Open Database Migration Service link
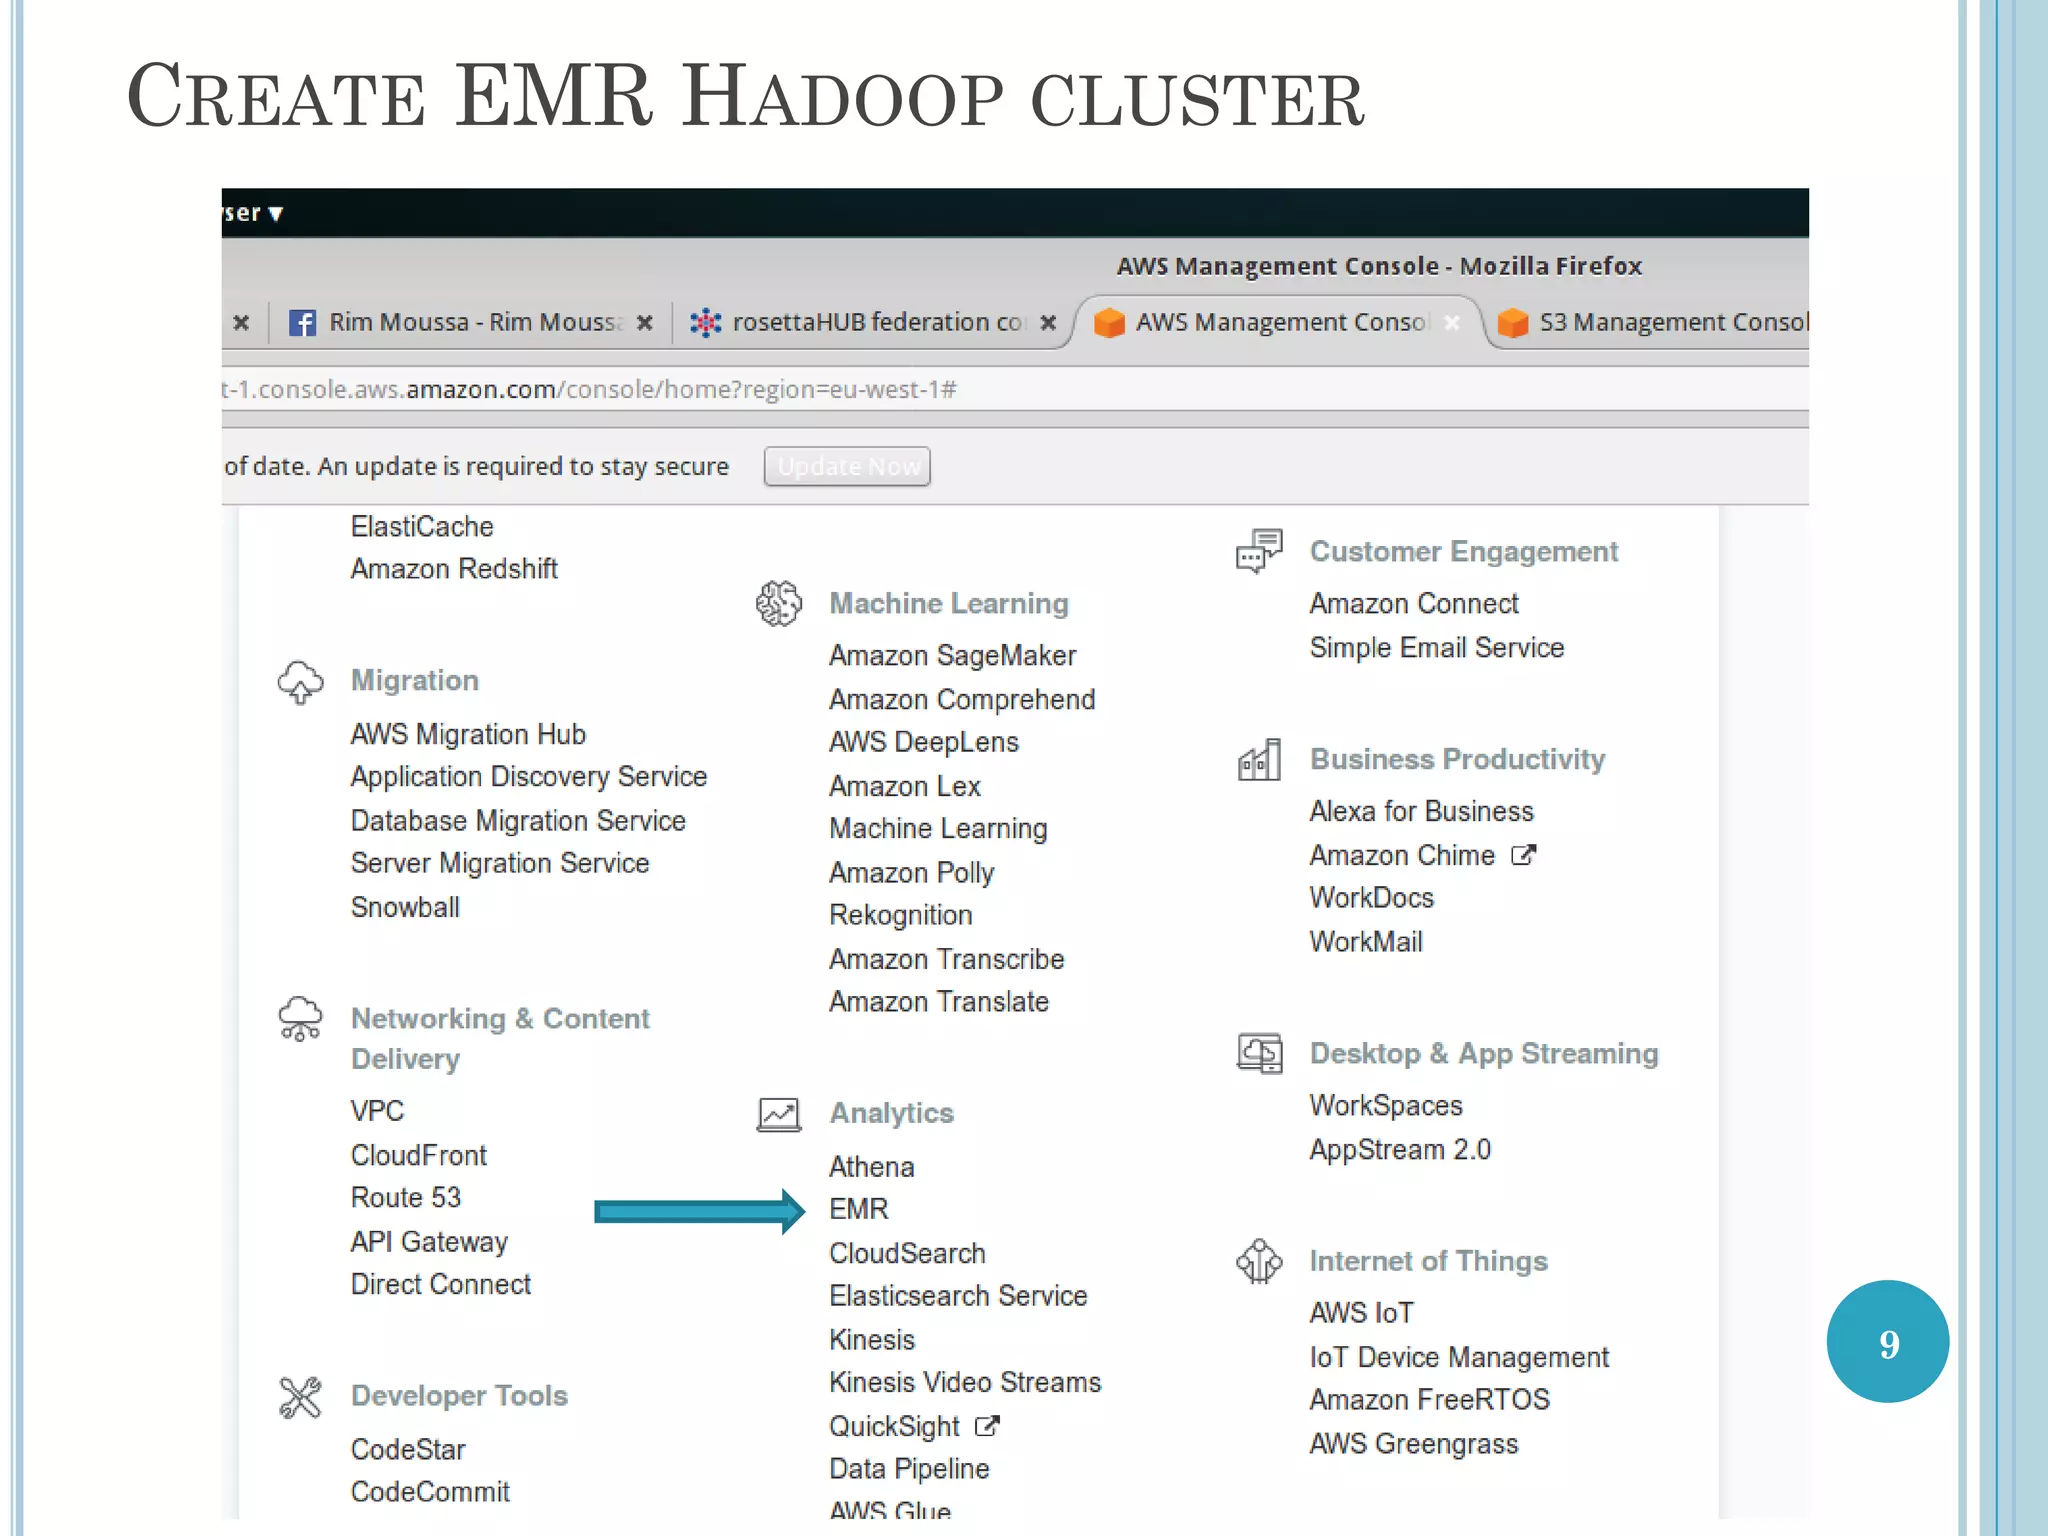This screenshot has width=2048, height=1536. [518, 821]
